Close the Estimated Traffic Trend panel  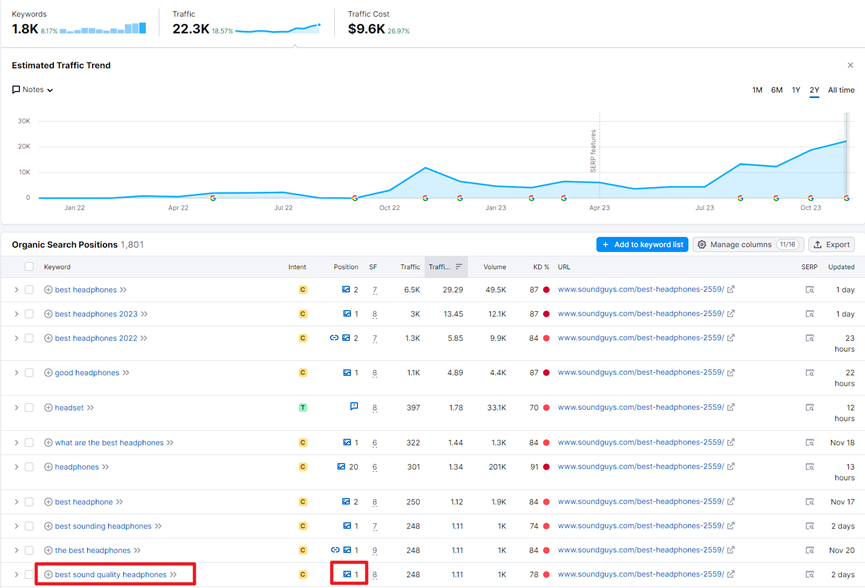(850, 66)
